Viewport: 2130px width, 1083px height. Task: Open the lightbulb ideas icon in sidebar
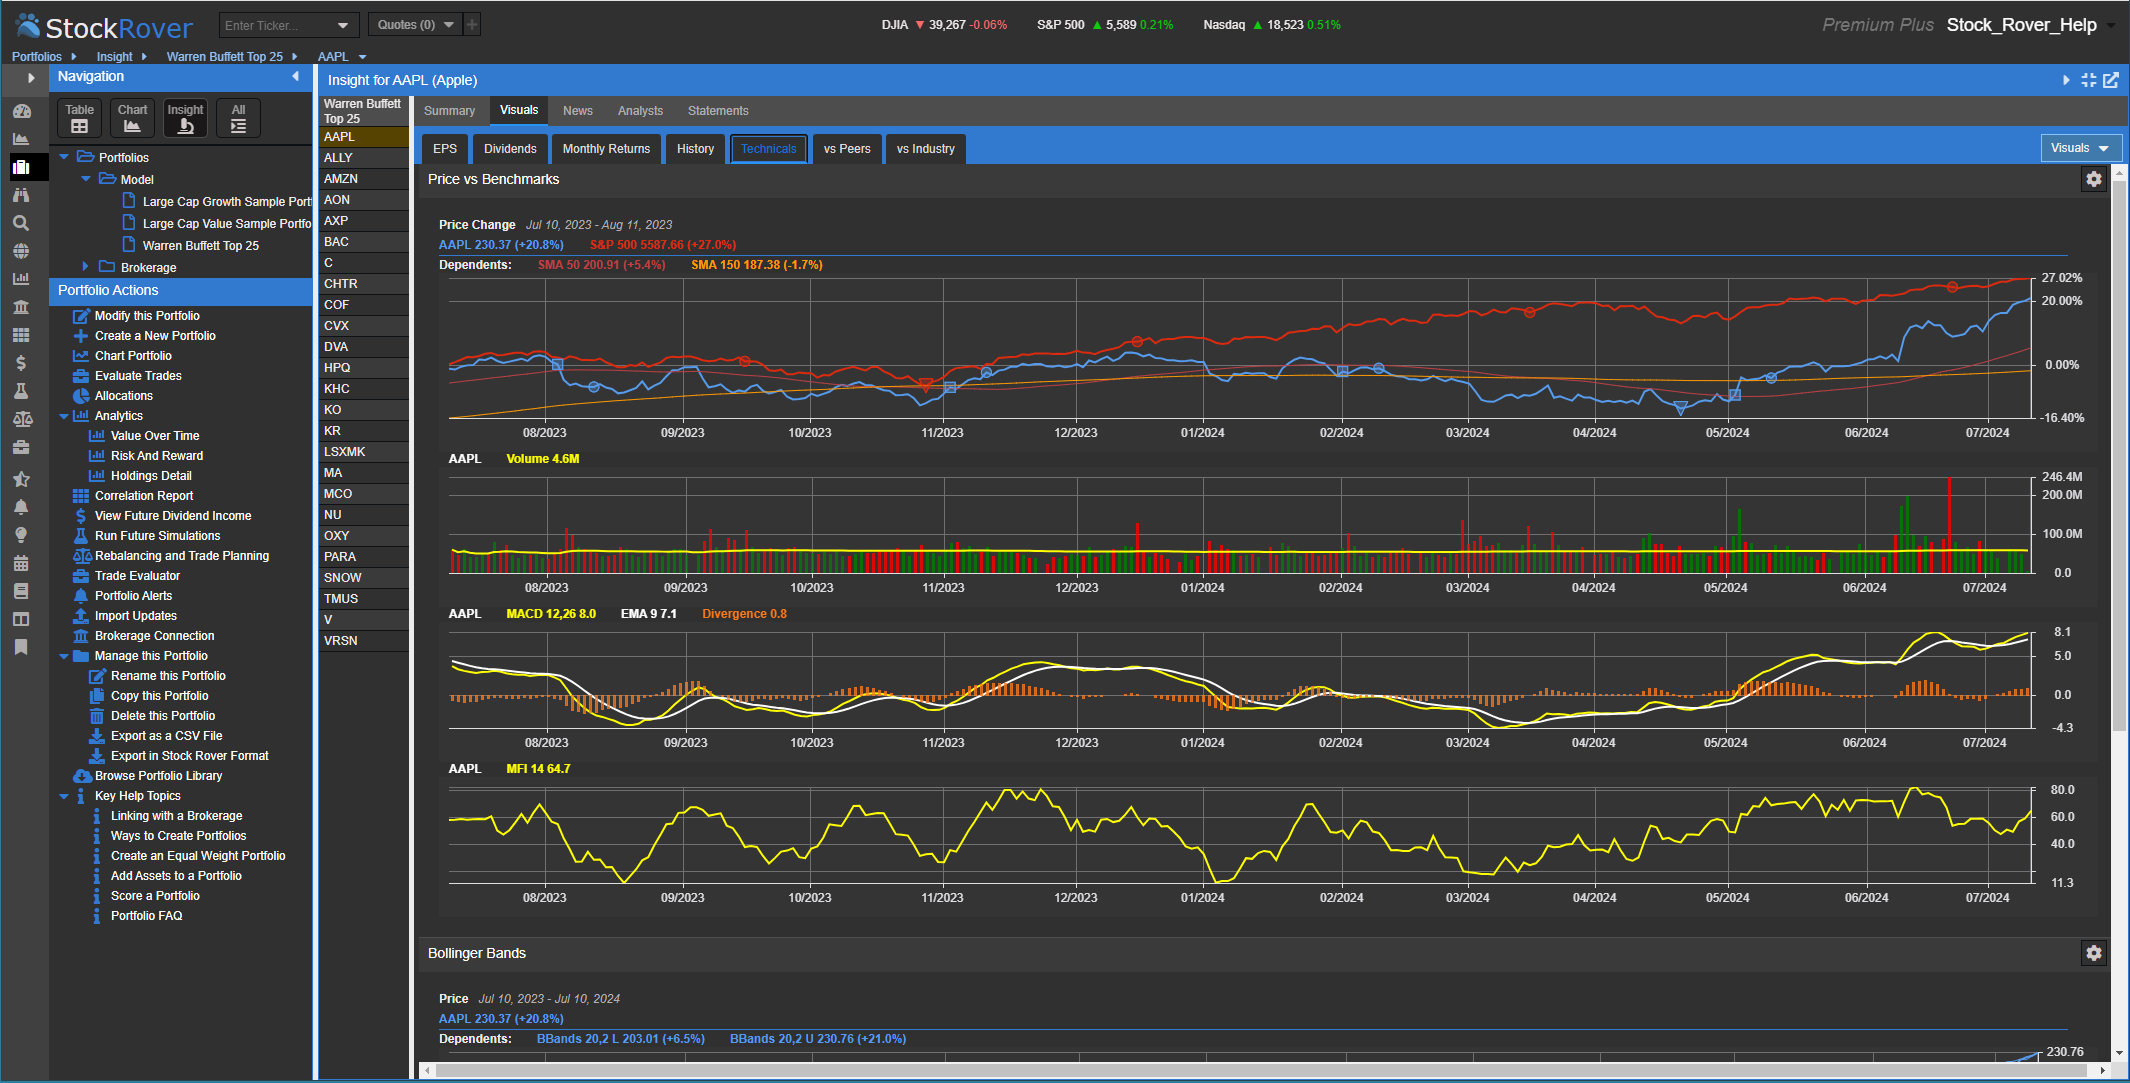(x=21, y=535)
